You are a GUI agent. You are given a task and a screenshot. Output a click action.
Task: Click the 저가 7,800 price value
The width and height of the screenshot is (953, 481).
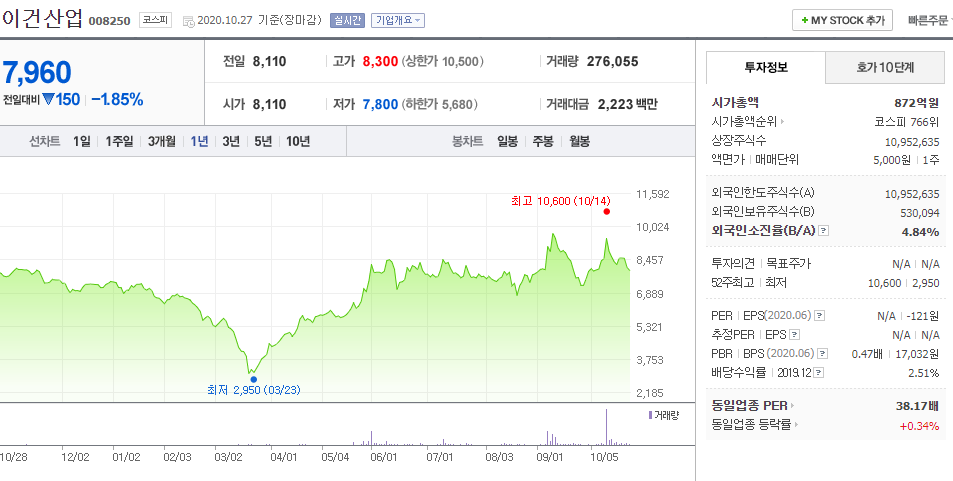380,104
